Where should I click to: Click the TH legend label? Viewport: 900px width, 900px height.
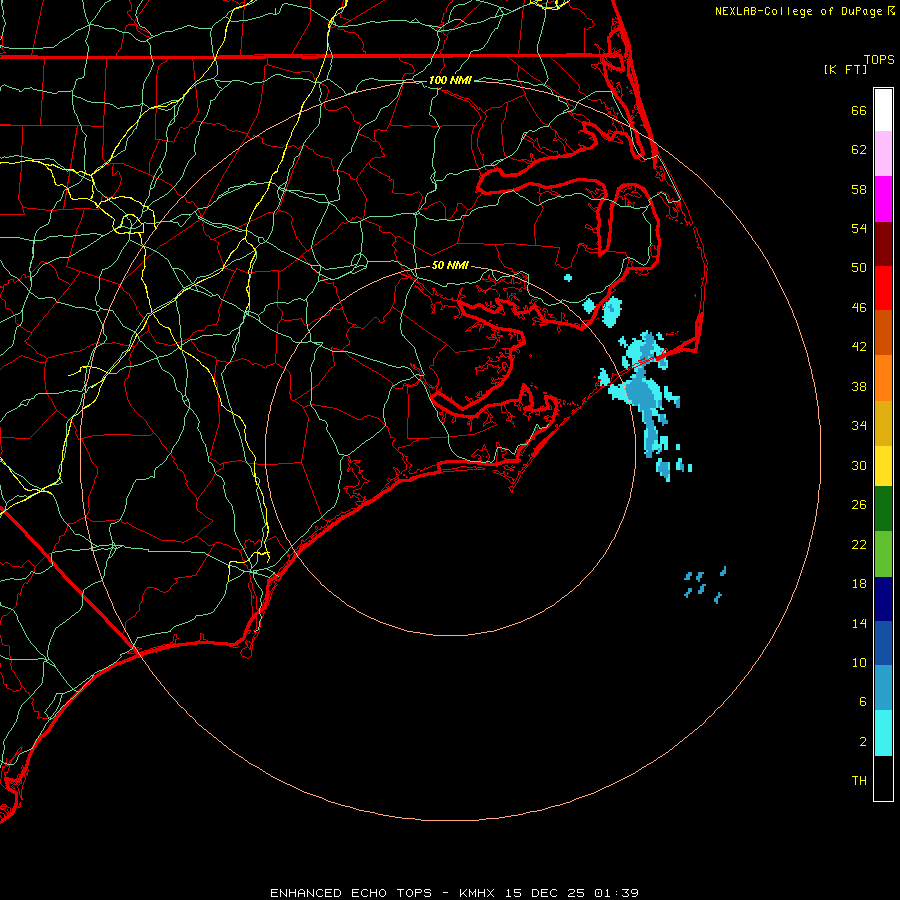click(x=859, y=781)
